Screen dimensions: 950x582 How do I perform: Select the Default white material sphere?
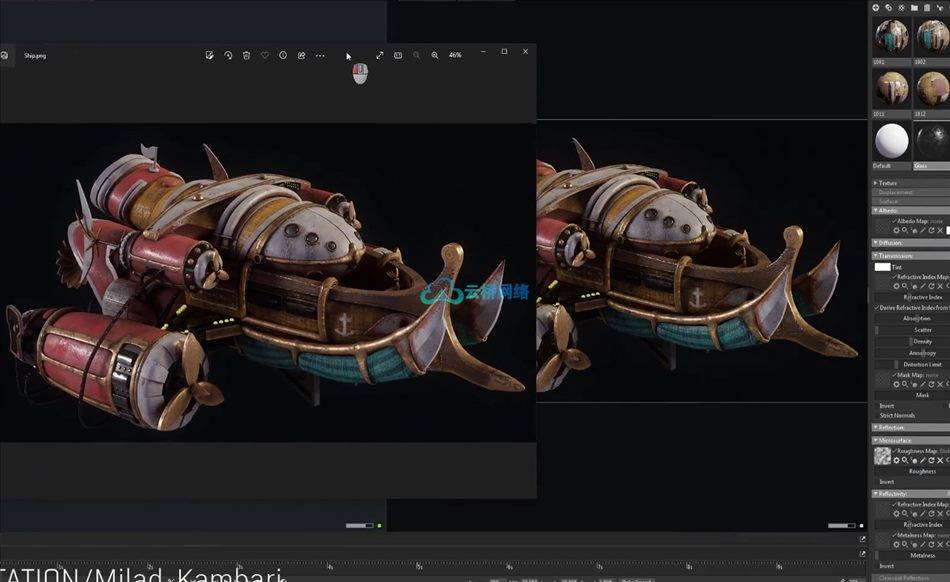pos(892,141)
